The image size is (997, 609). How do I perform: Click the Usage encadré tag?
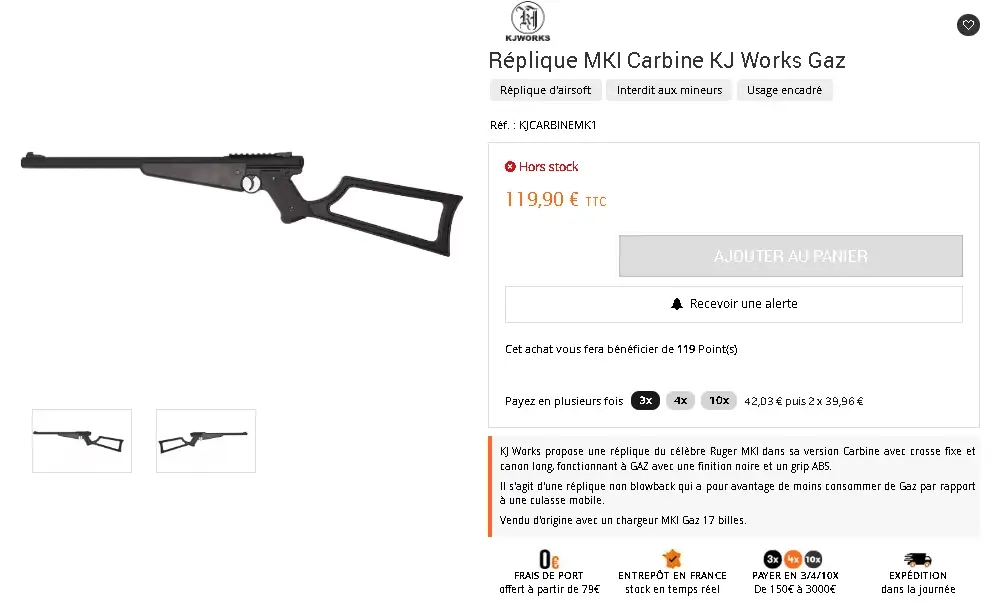tap(784, 90)
